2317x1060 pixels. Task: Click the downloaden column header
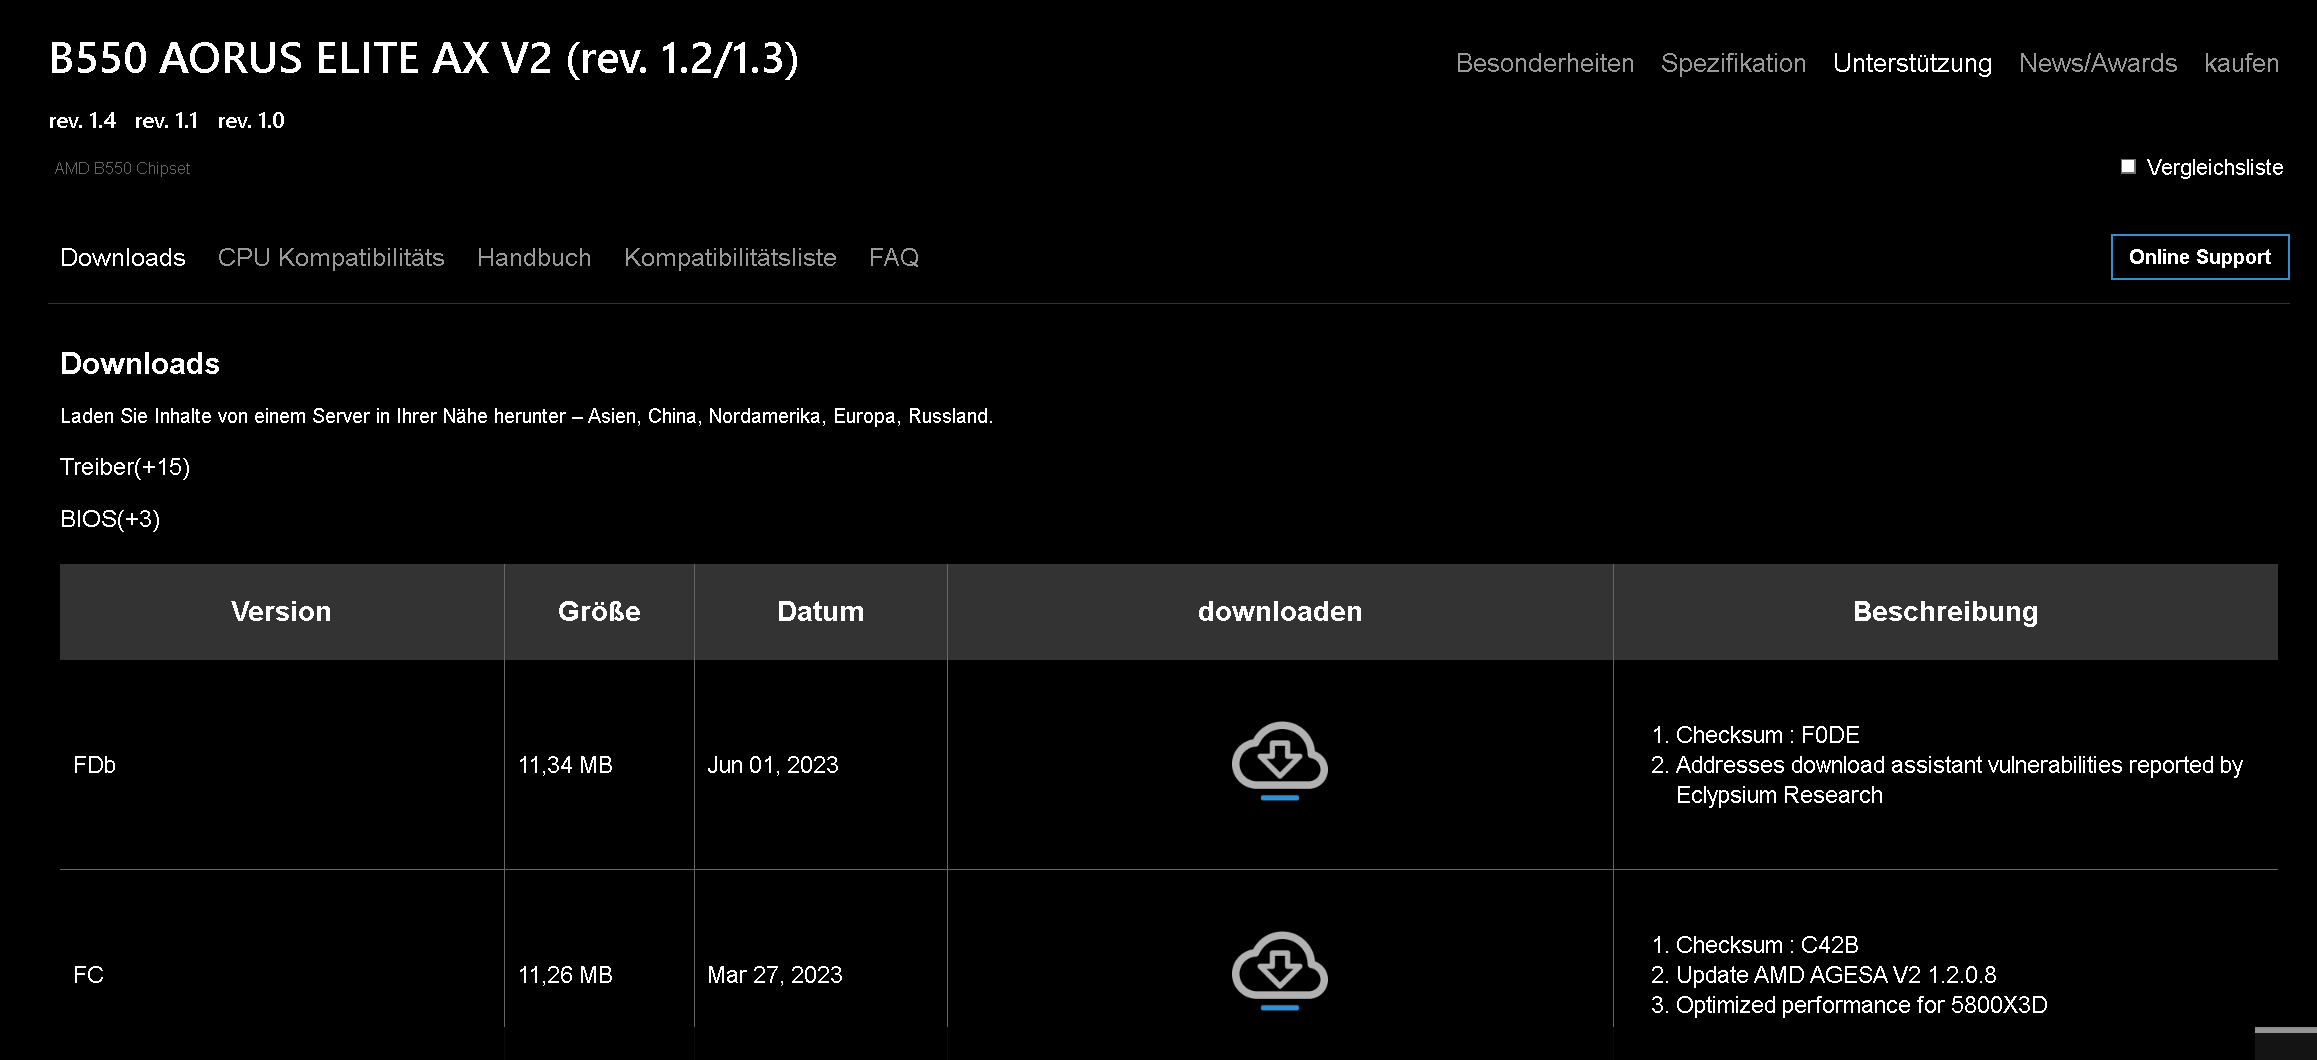coord(1280,611)
